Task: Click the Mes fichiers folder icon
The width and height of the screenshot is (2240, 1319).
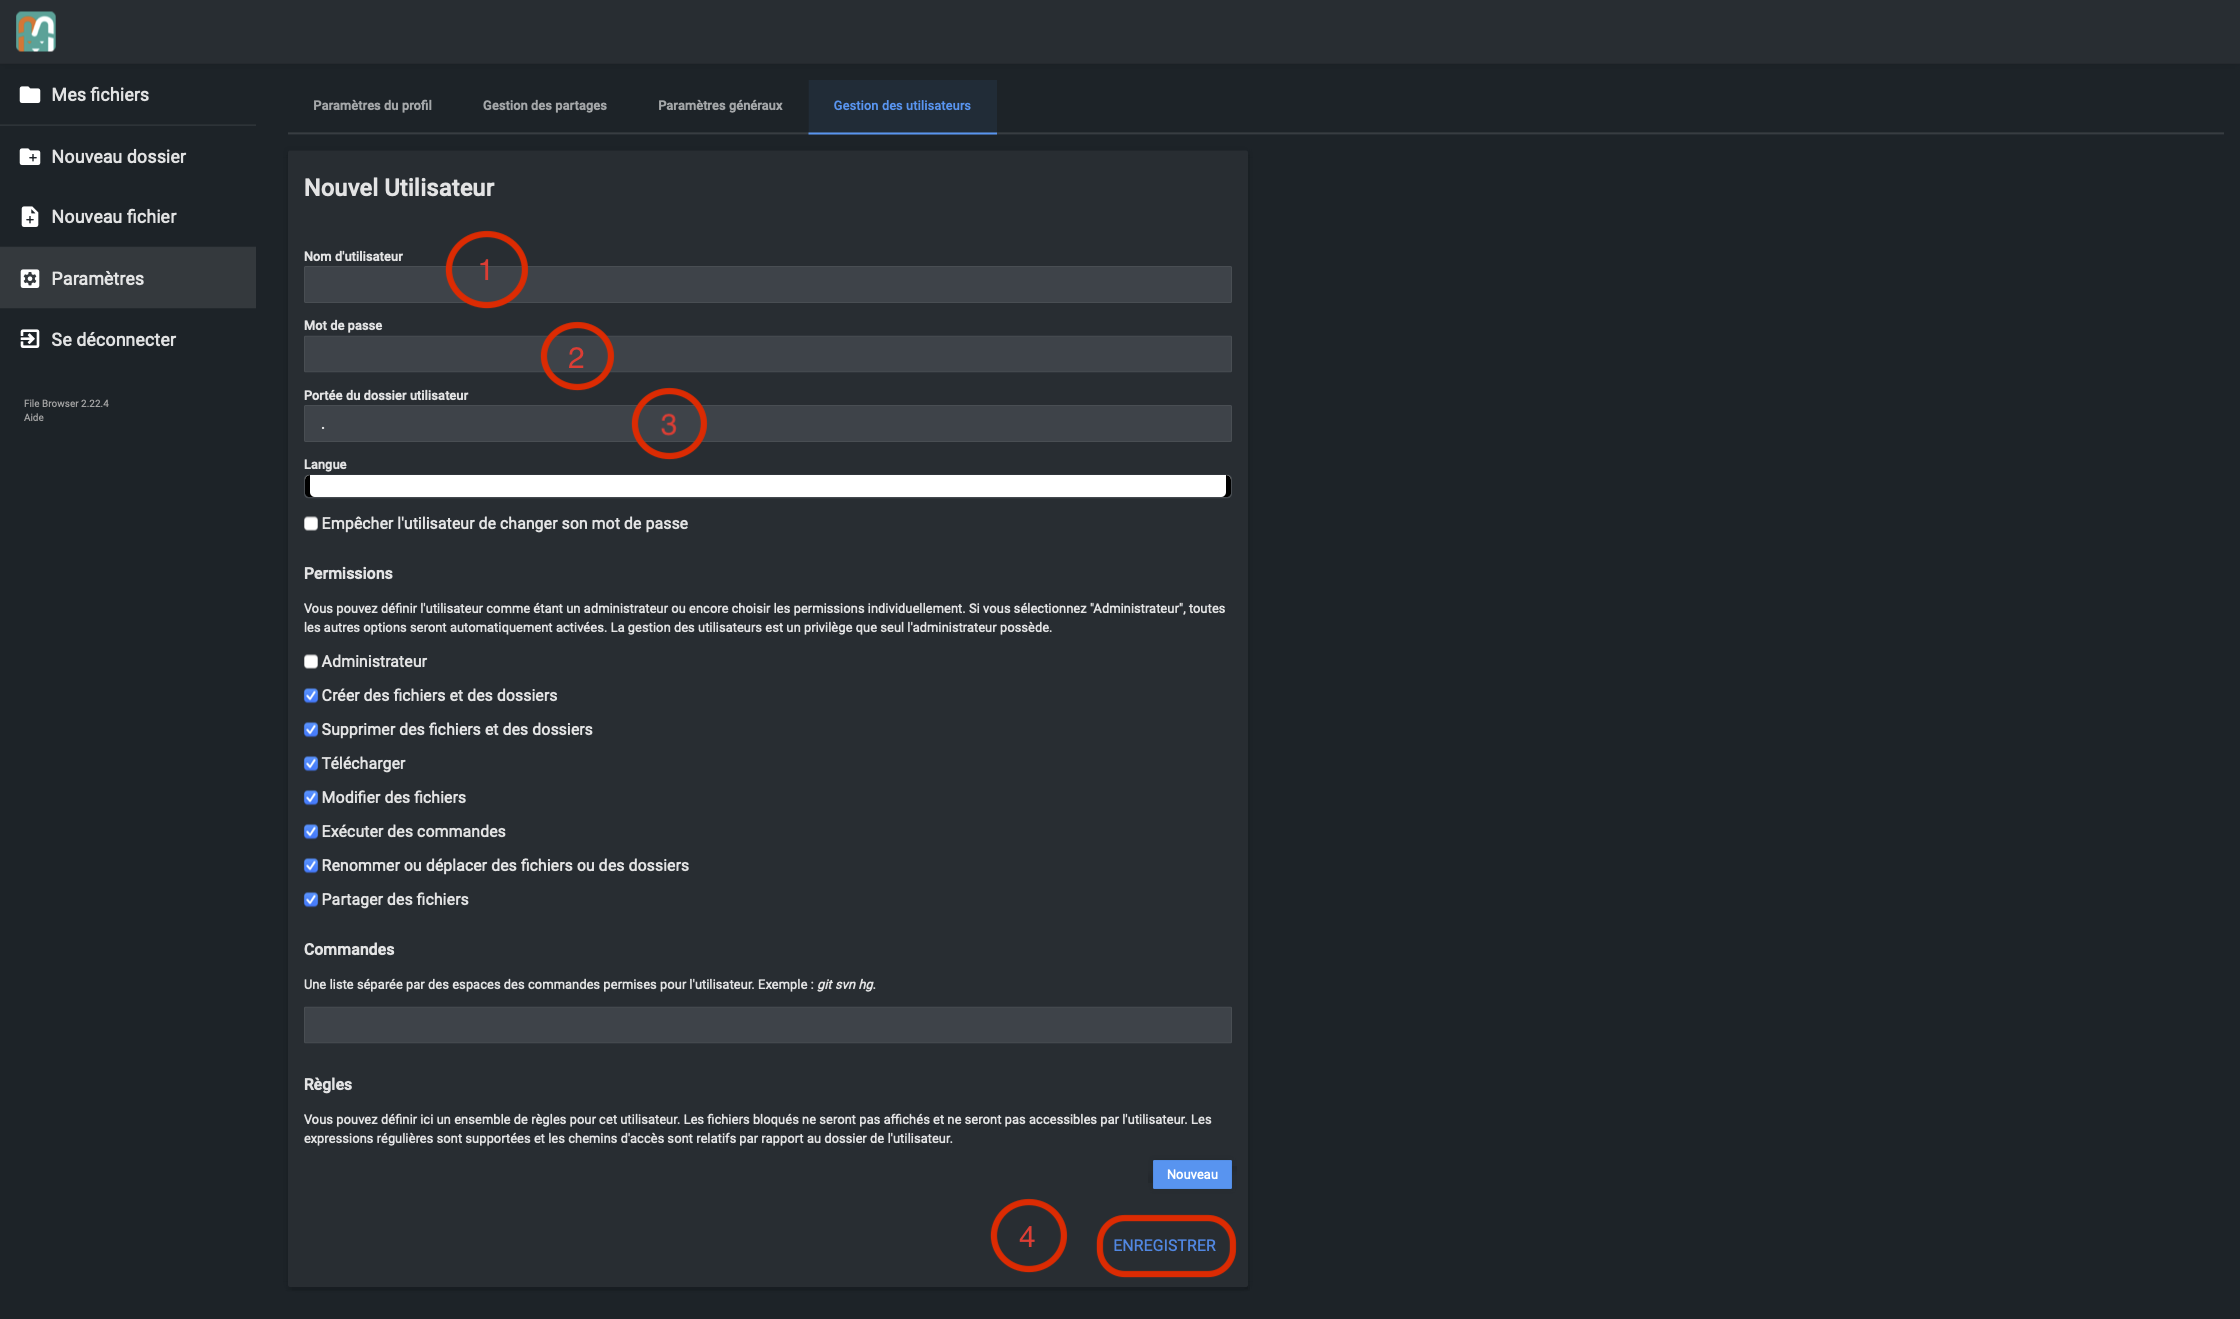Action: (x=30, y=95)
